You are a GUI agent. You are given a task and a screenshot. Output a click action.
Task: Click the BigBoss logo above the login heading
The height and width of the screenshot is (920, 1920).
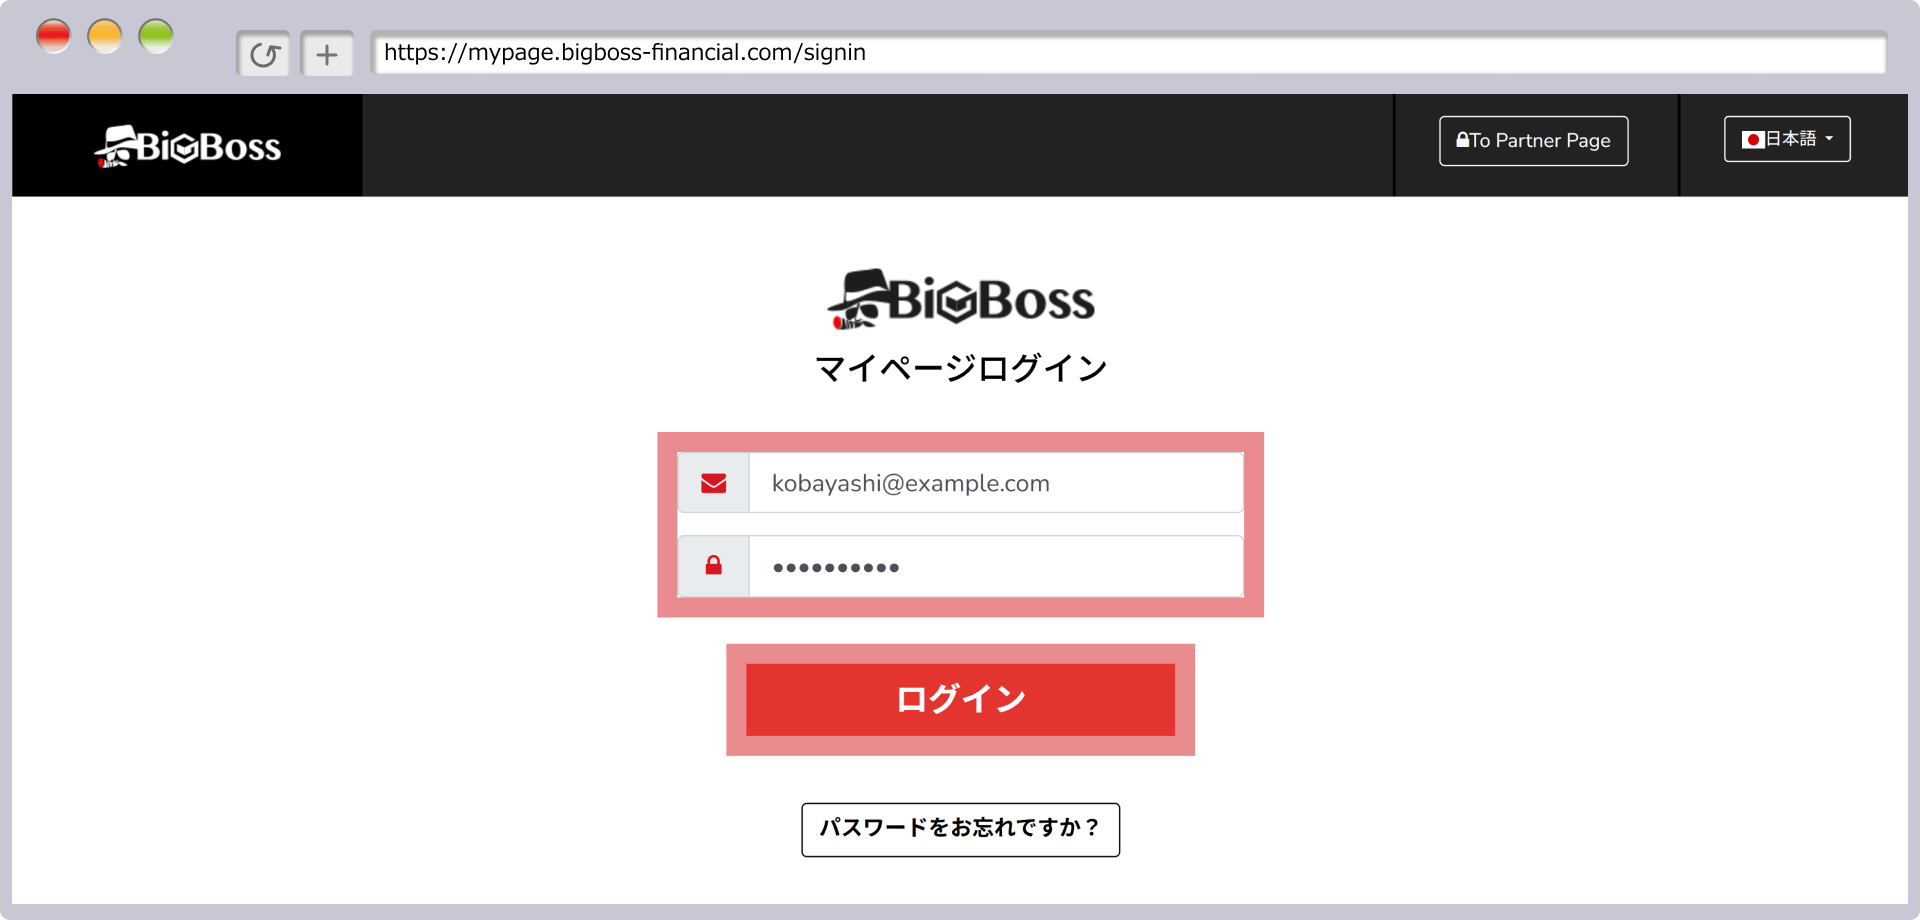click(960, 299)
